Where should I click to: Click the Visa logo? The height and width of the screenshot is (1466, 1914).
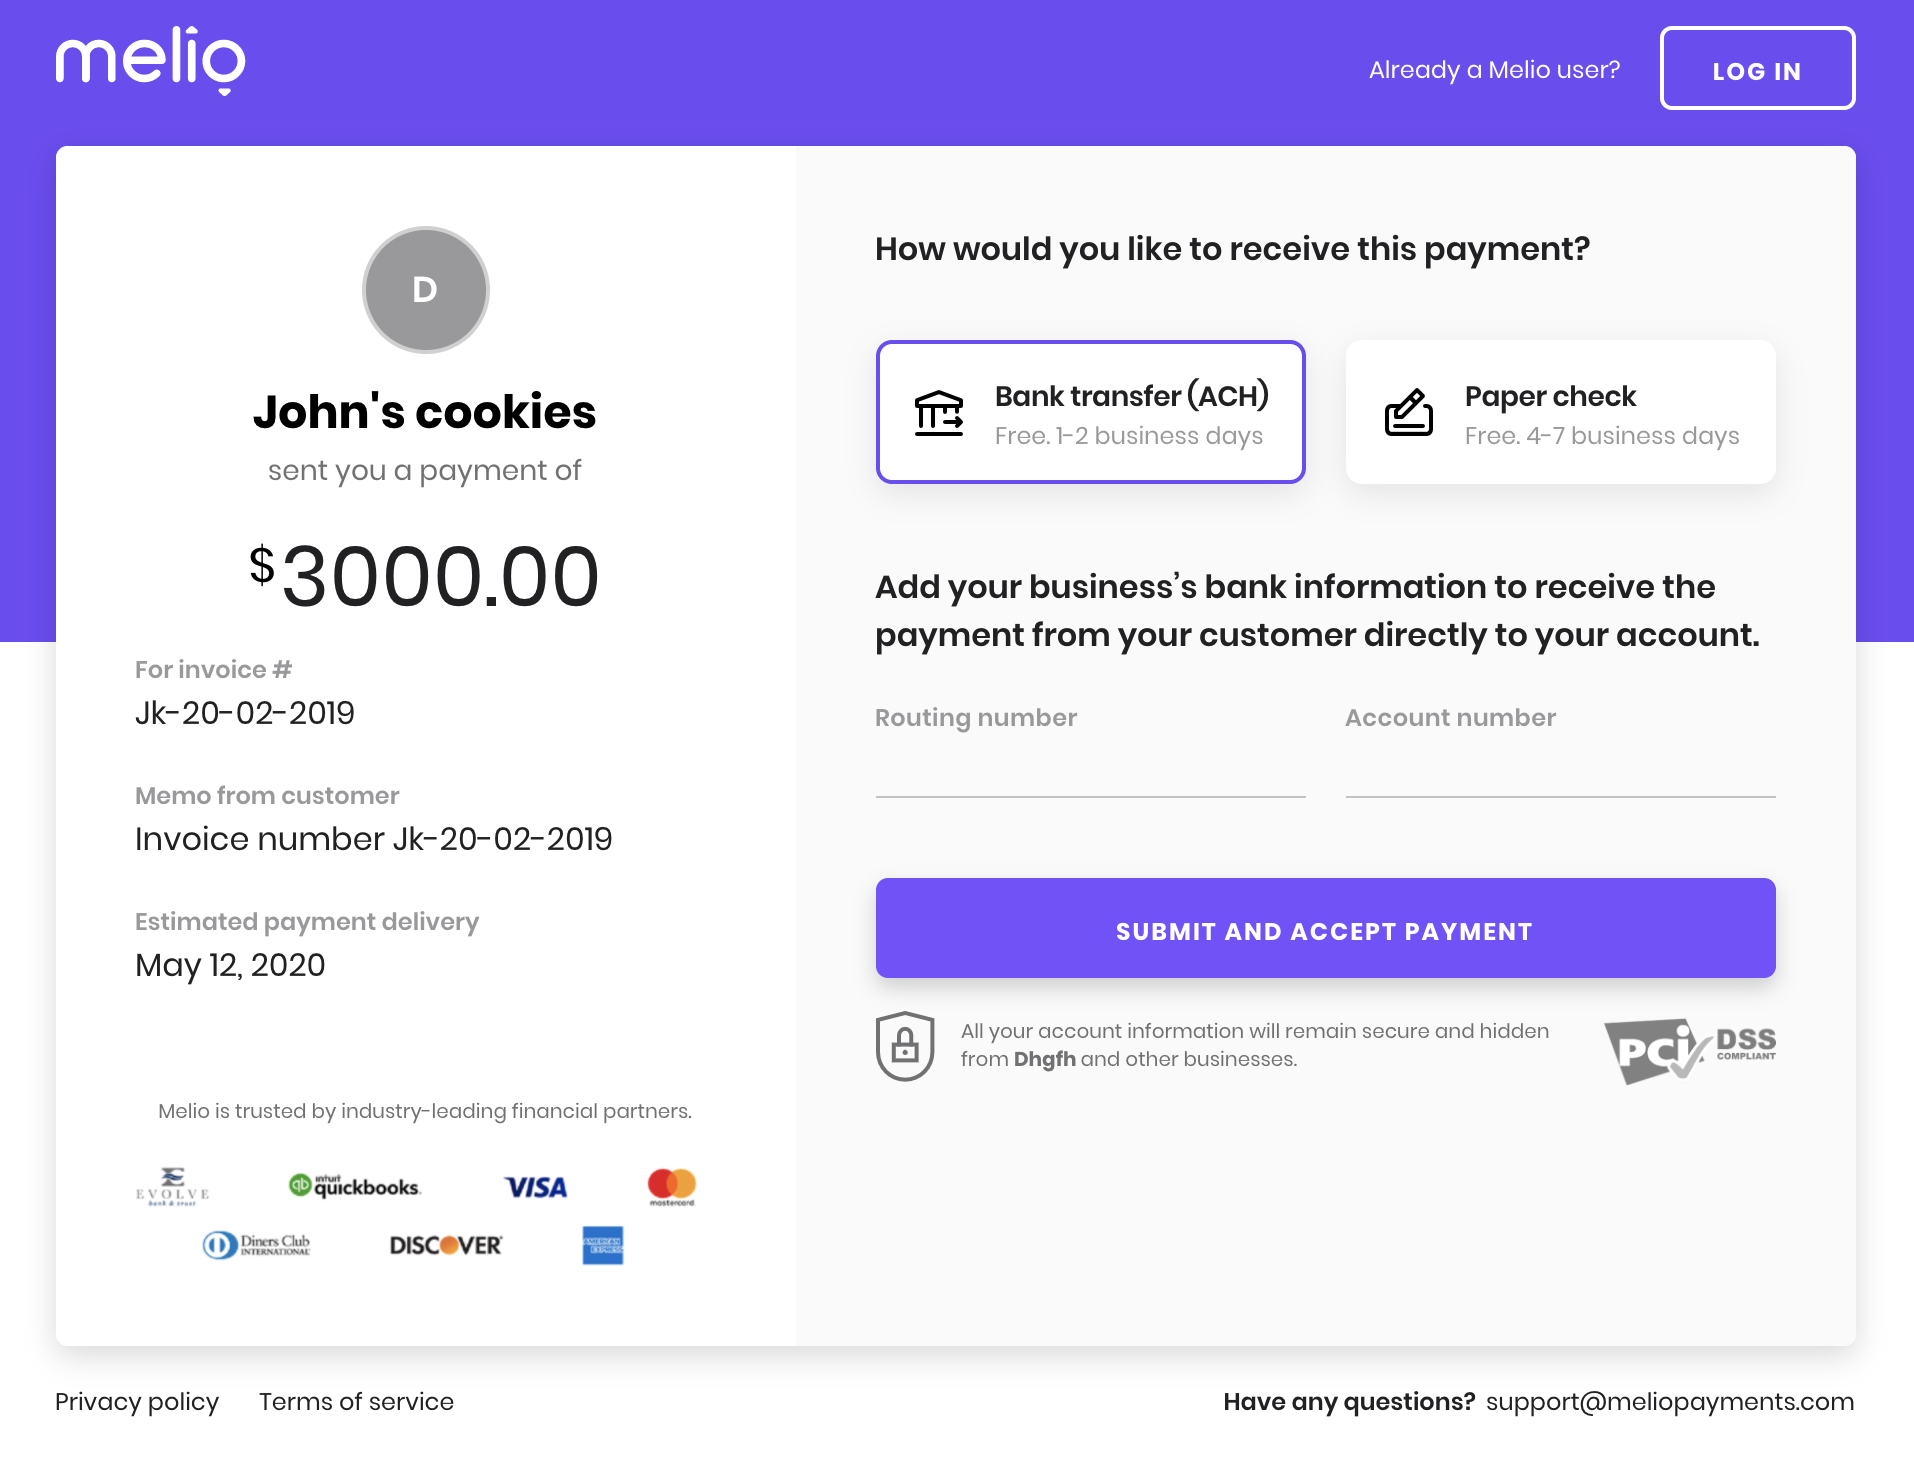(x=536, y=1187)
